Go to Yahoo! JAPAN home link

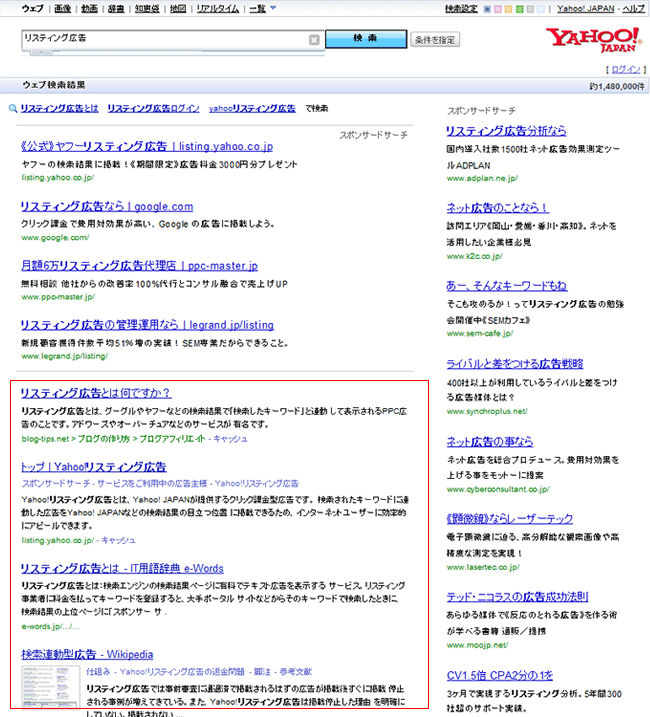(586, 9)
